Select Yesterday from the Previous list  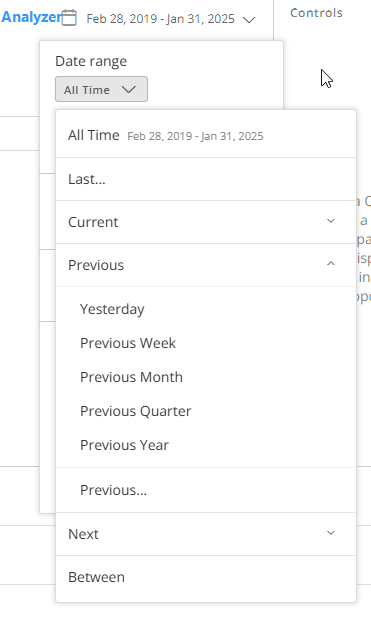pos(112,309)
